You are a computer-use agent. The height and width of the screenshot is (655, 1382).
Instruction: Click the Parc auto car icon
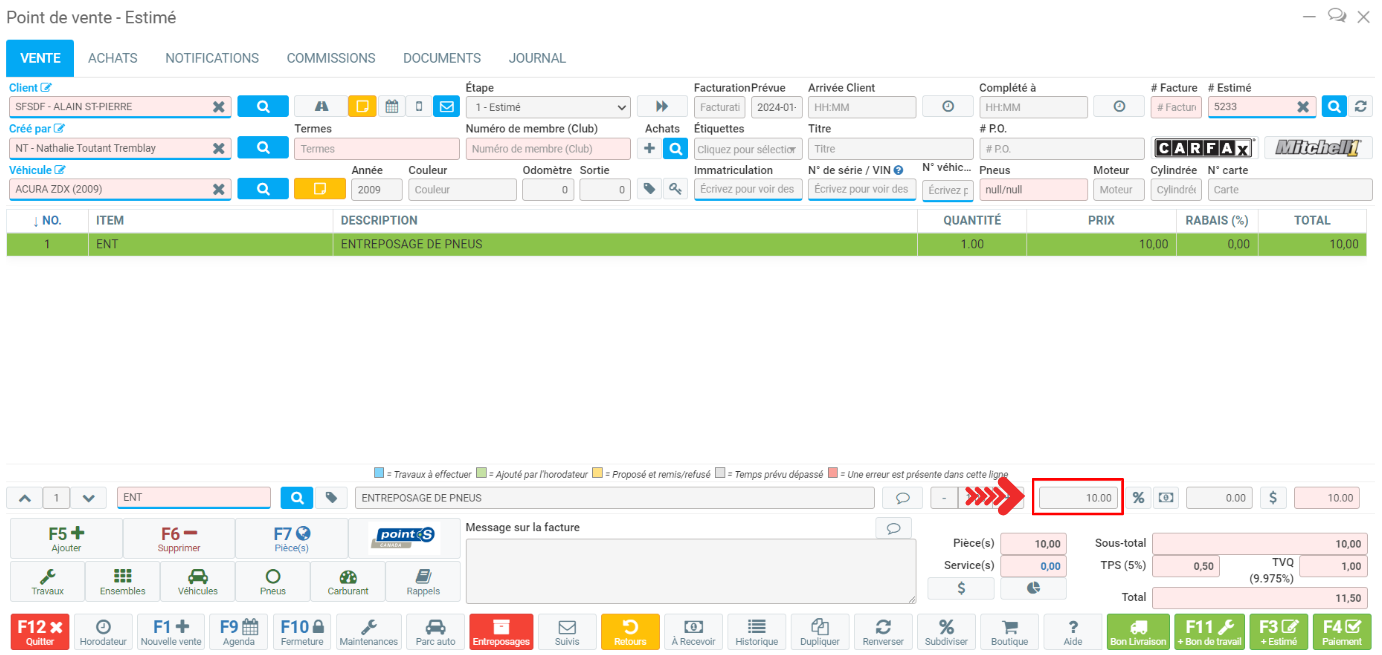click(435, 632)
